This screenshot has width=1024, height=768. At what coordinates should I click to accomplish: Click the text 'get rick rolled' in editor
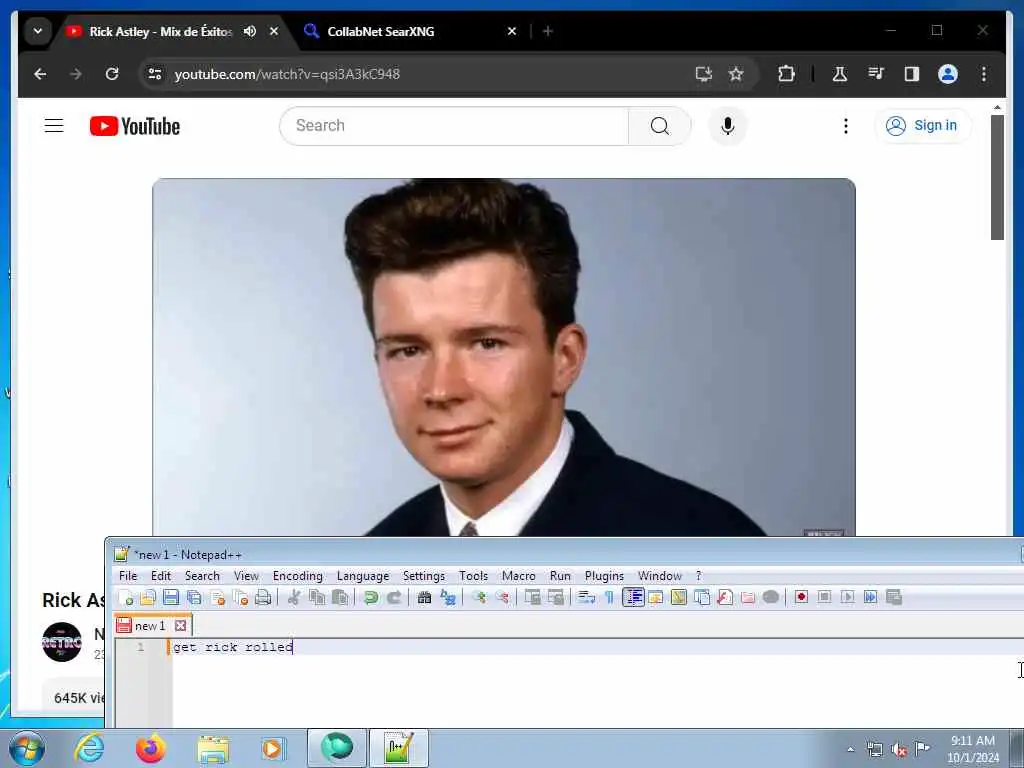(x=232, y=647)
